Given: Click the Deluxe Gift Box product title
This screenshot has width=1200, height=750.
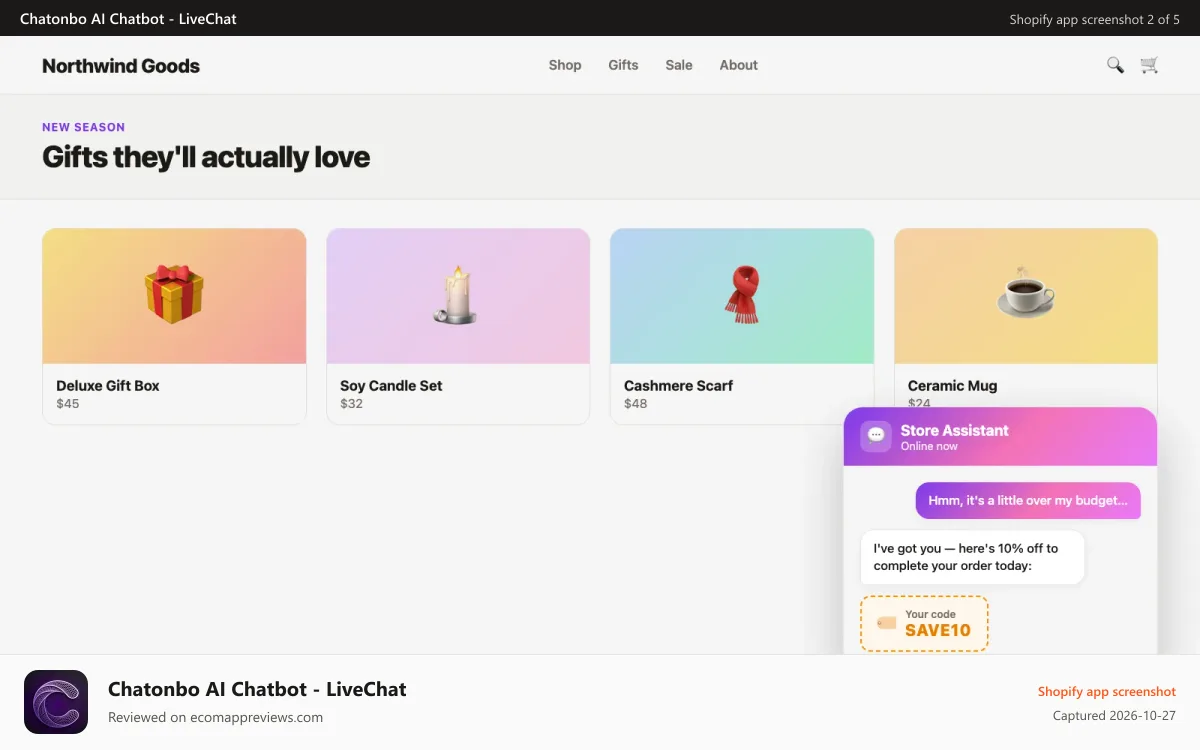Looking at the screenshot, I should (x=108, y=386).
